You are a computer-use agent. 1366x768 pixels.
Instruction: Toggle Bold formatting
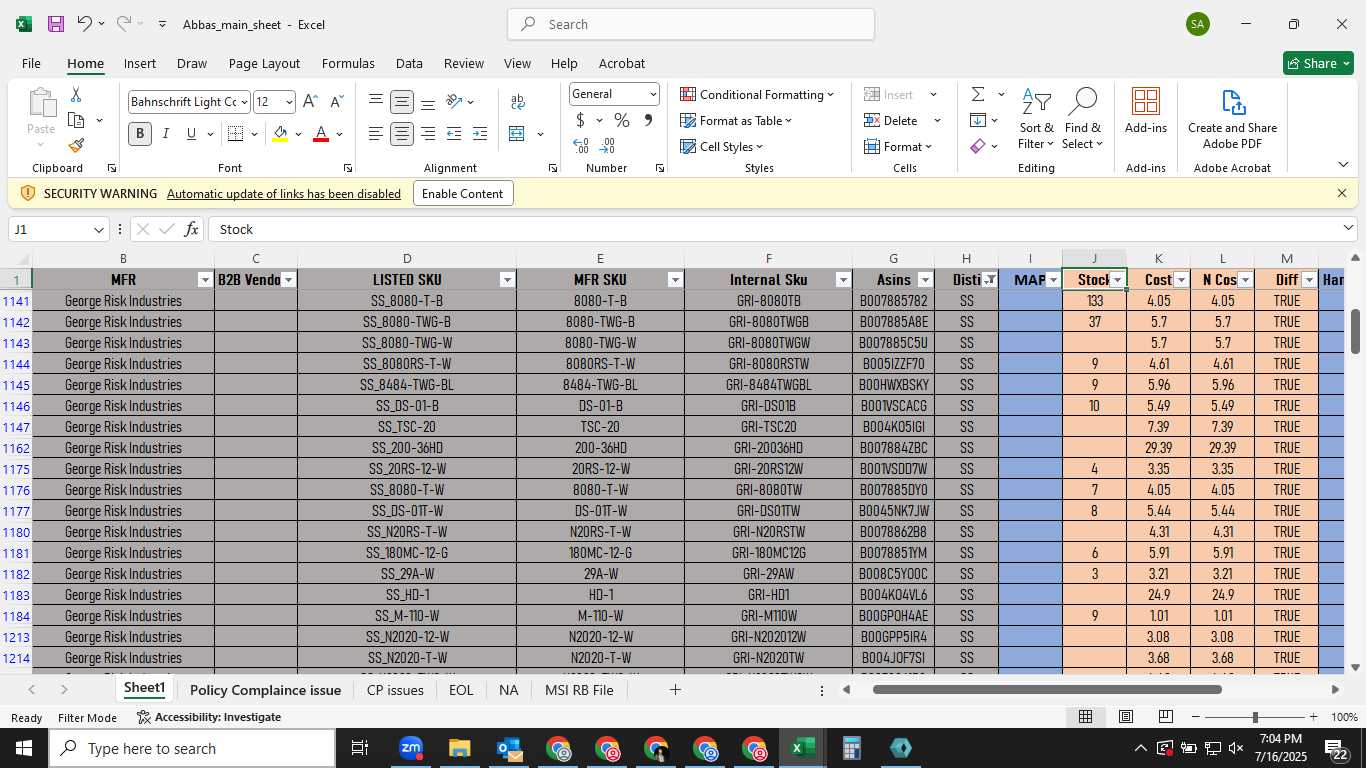point(140,134)
